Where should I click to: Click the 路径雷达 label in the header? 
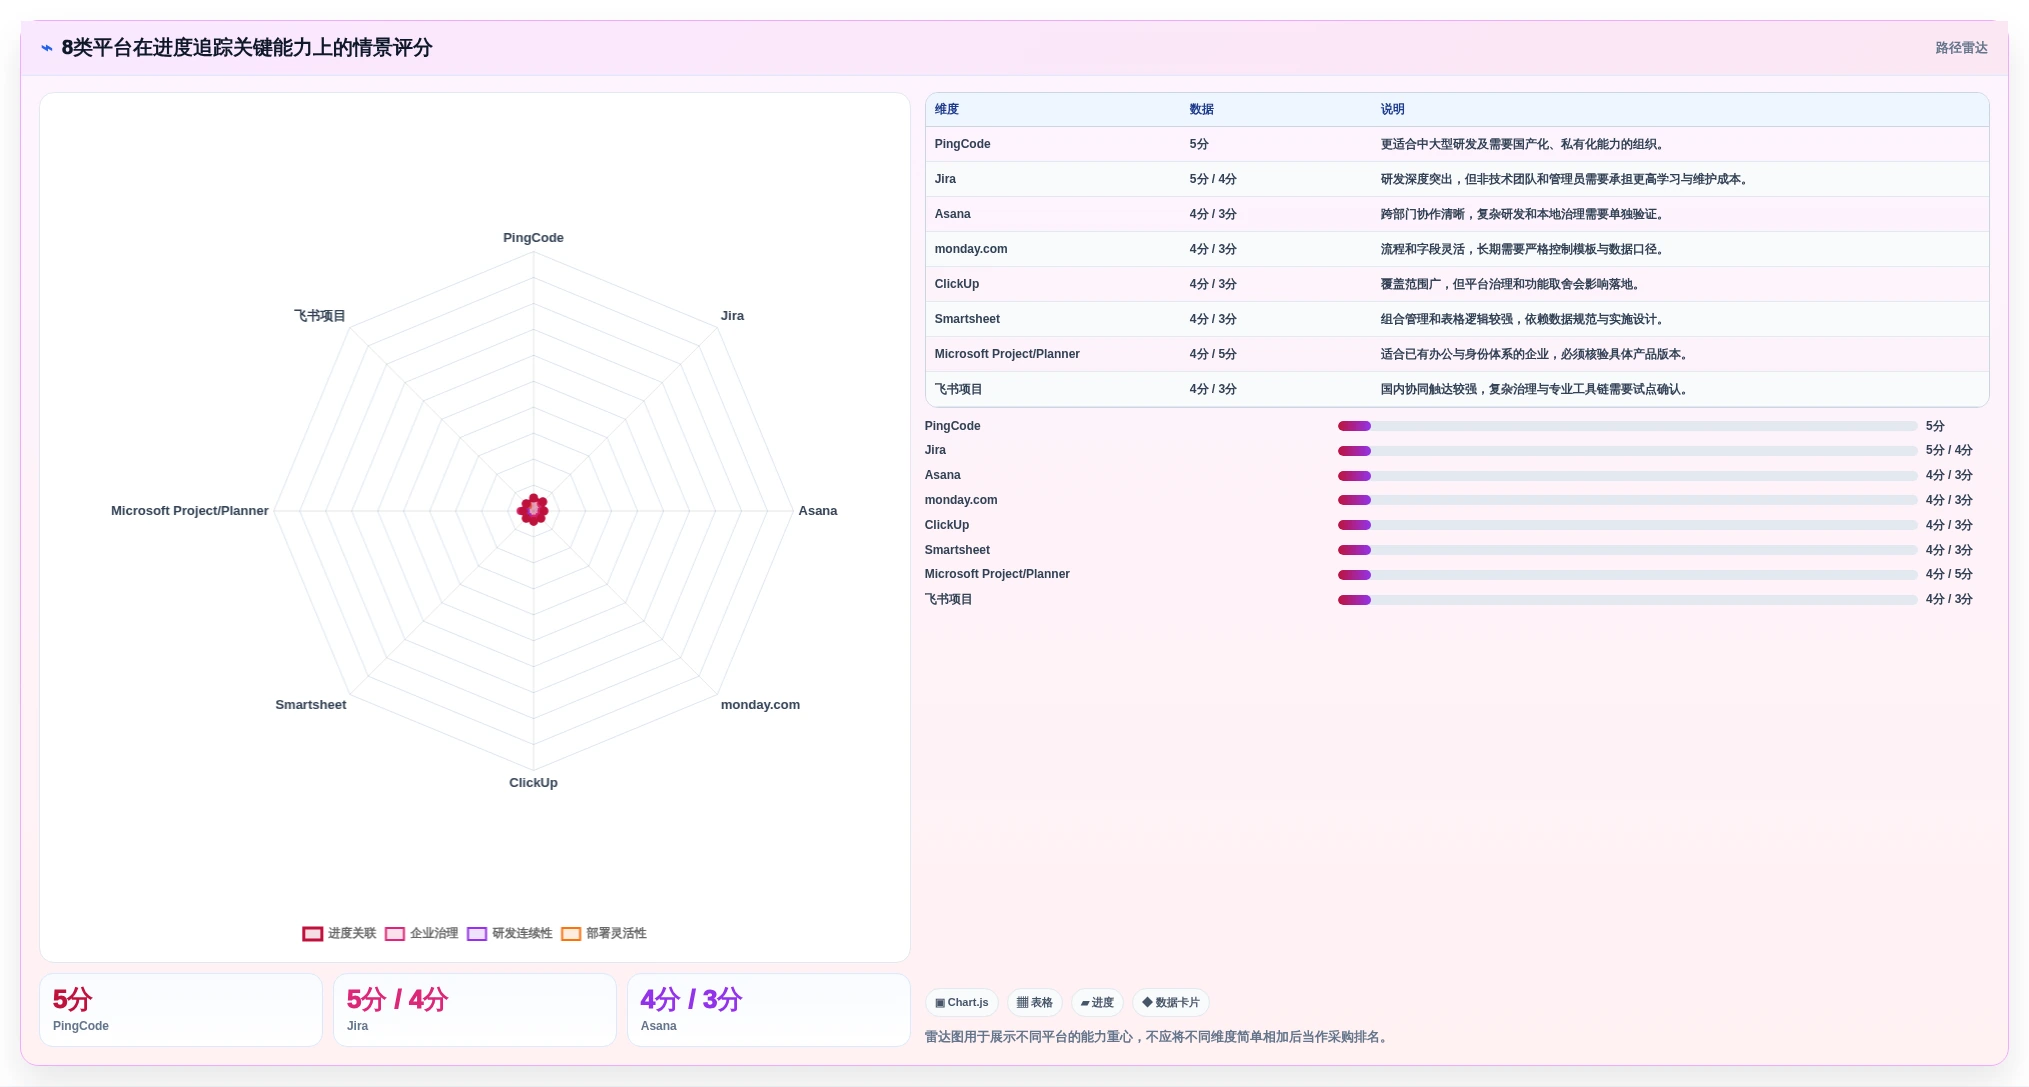pos(1961,48)
